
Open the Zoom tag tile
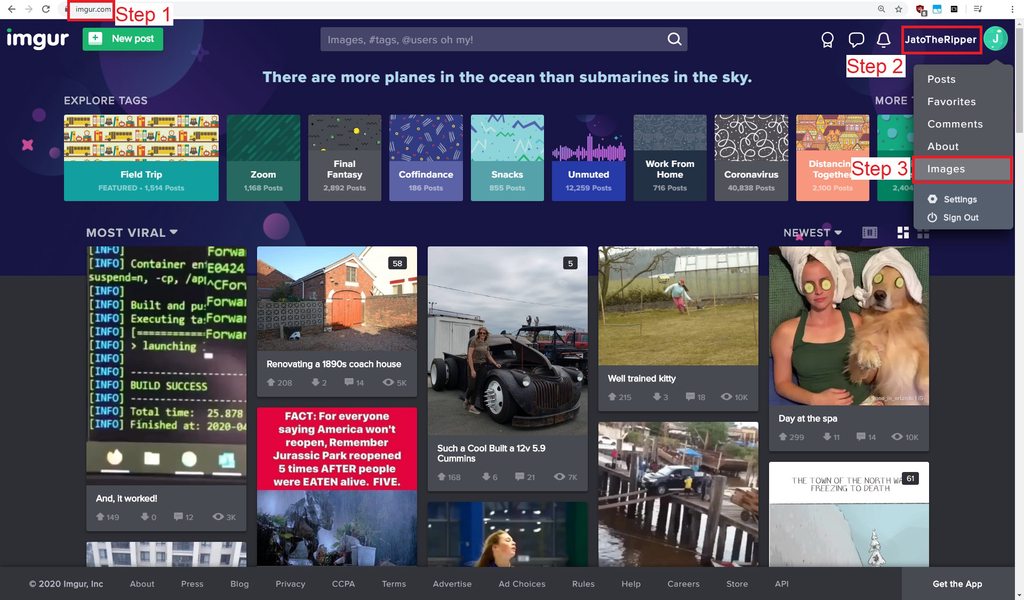[263, 157]
